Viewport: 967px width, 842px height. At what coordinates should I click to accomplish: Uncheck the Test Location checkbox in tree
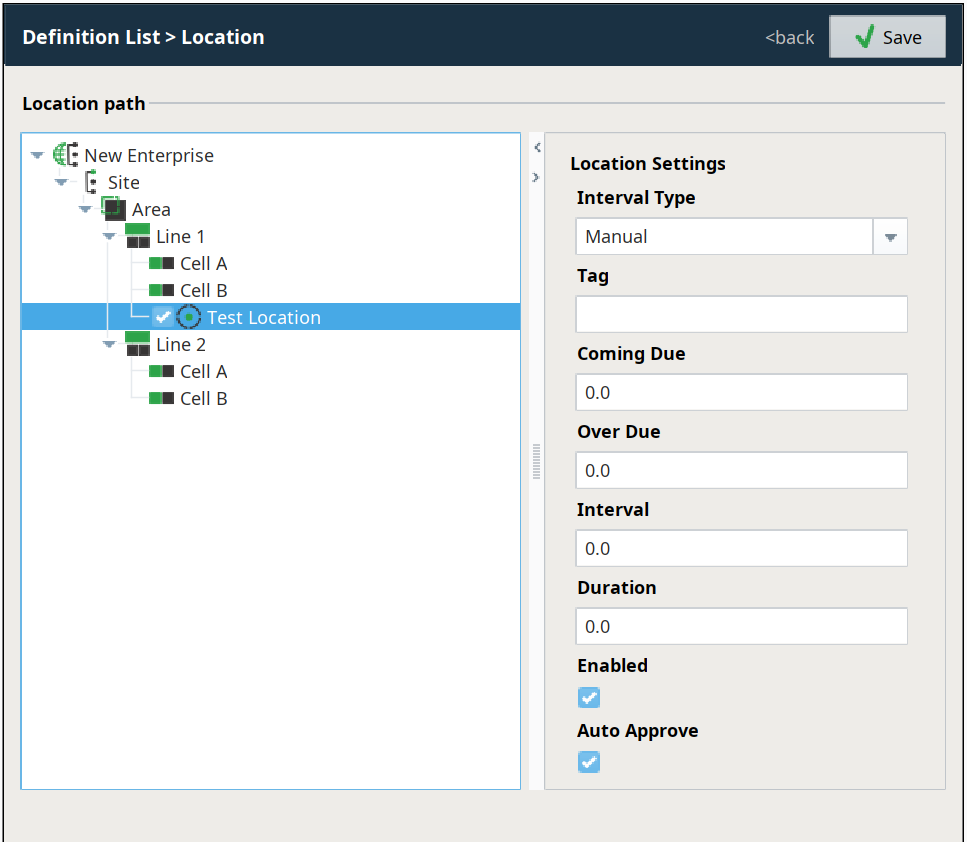(164, 317)
